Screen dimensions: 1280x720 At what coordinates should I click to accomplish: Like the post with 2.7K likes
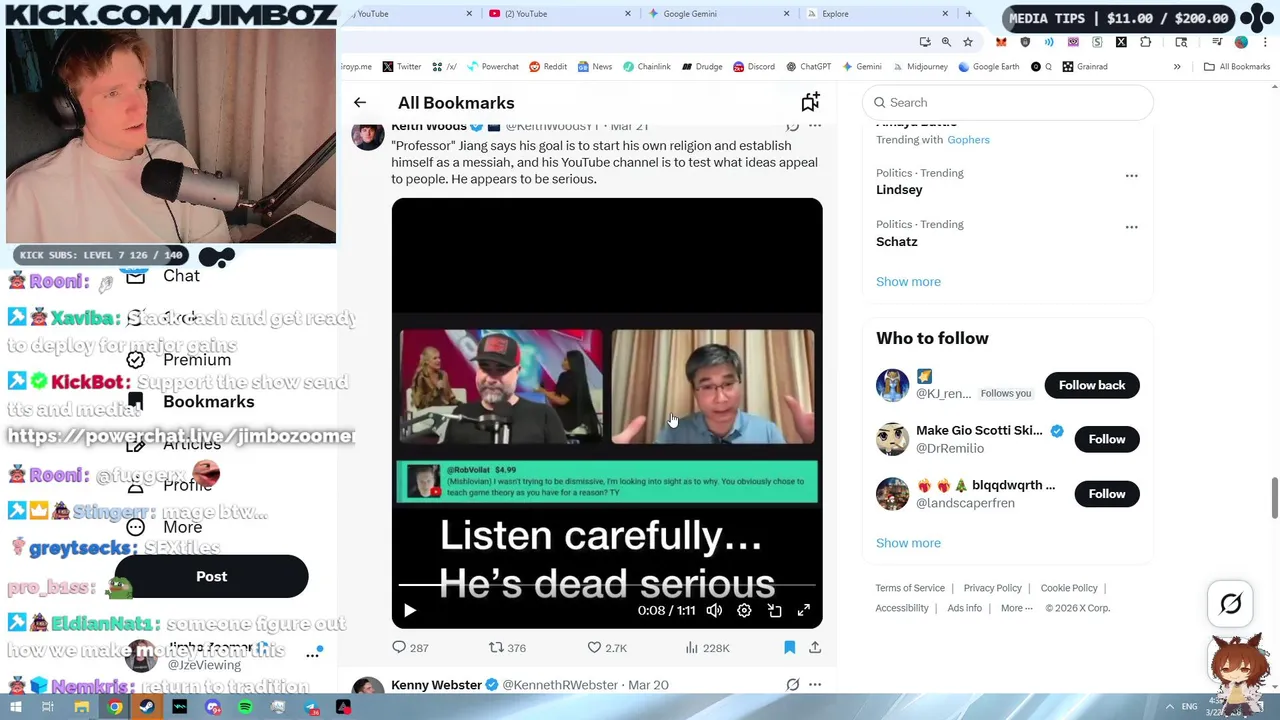[x=607, y=648]
